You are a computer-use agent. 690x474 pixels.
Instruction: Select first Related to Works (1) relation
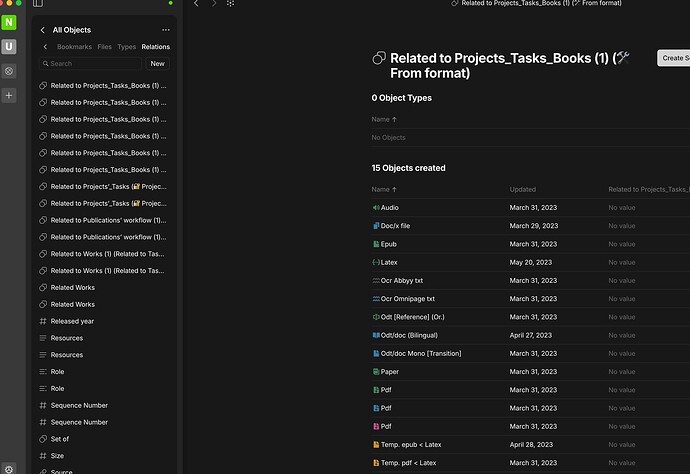point(104,254)
